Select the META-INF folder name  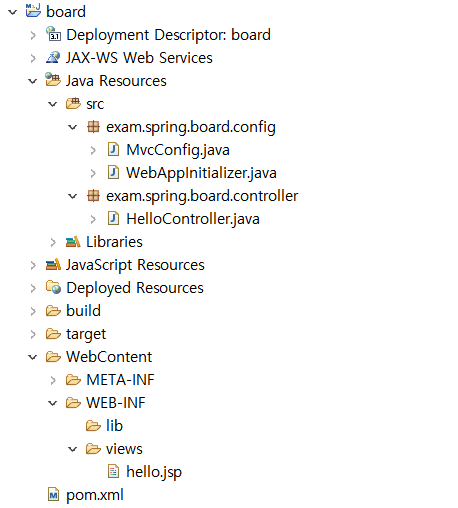[x=120, y=380]
